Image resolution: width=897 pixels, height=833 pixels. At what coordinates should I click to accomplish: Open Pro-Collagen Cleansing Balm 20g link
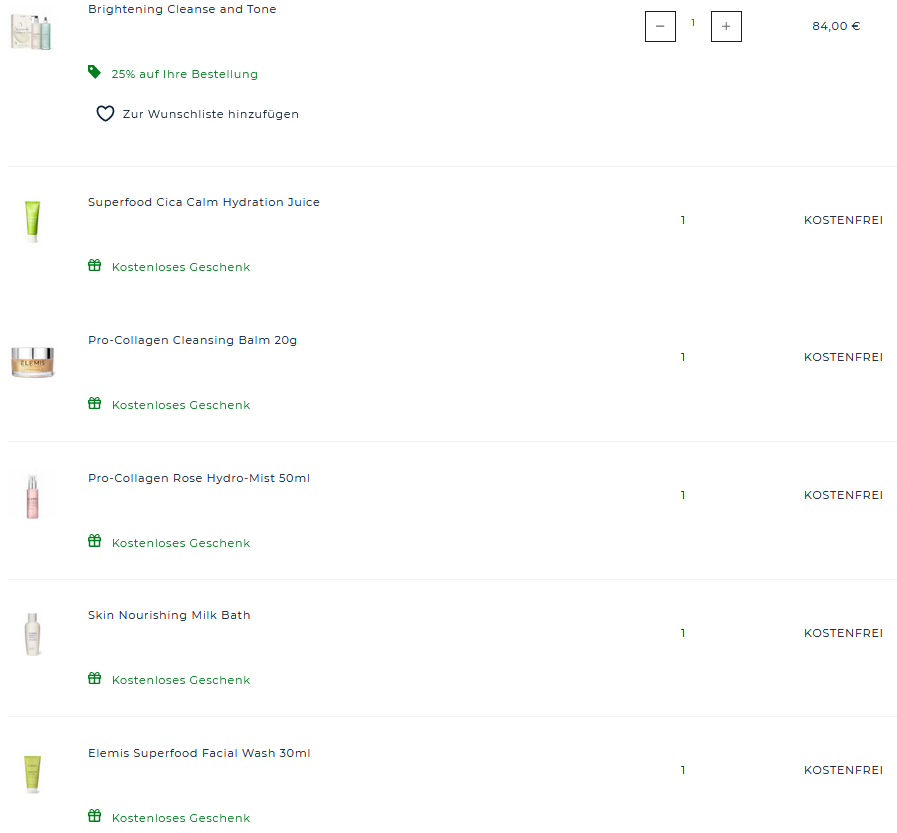[x=192, y=340]
